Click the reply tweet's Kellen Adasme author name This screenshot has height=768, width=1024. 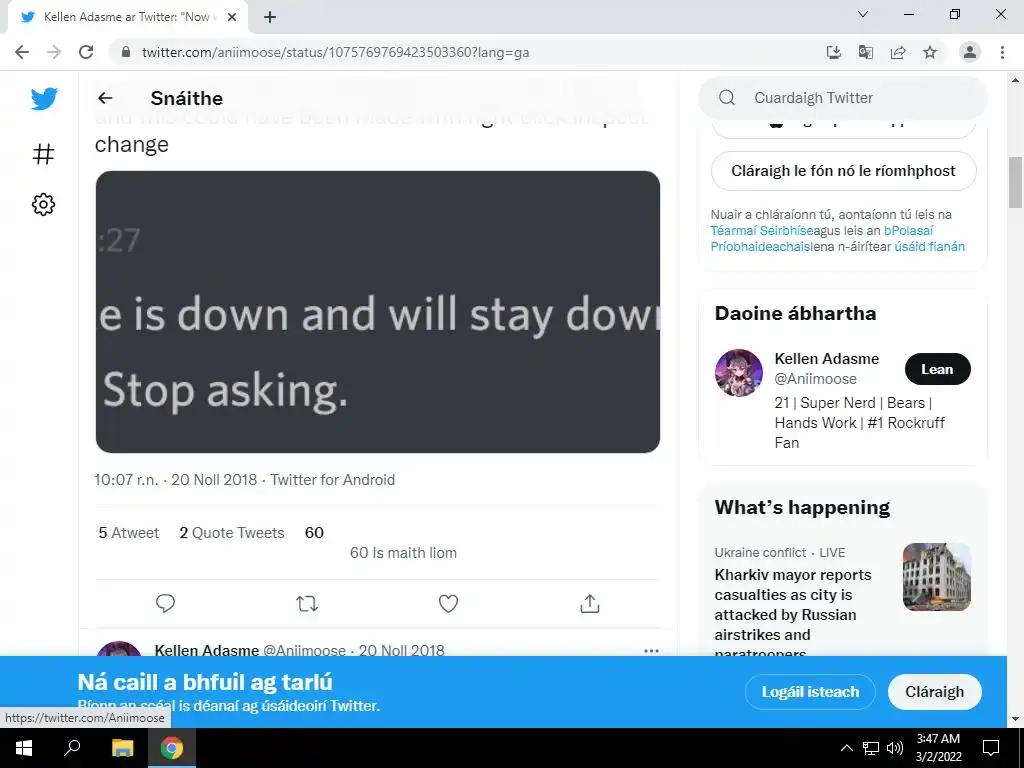[x=206, y=650]
